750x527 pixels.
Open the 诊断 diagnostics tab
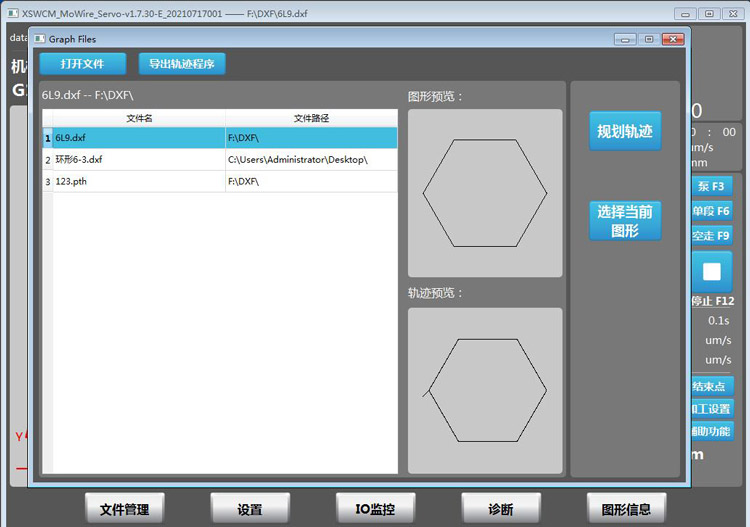[x=501, y=508]
